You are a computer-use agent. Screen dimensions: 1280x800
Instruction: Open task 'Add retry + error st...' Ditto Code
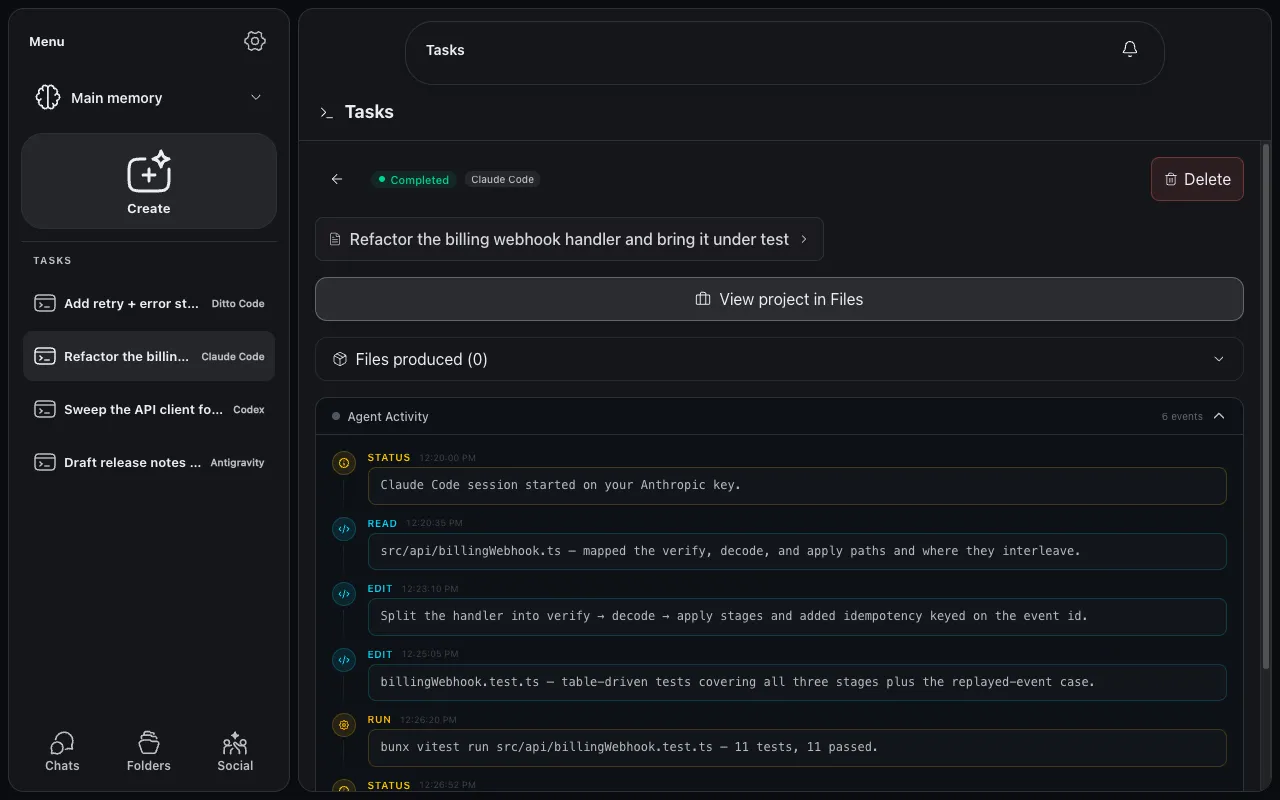[149, 303]
